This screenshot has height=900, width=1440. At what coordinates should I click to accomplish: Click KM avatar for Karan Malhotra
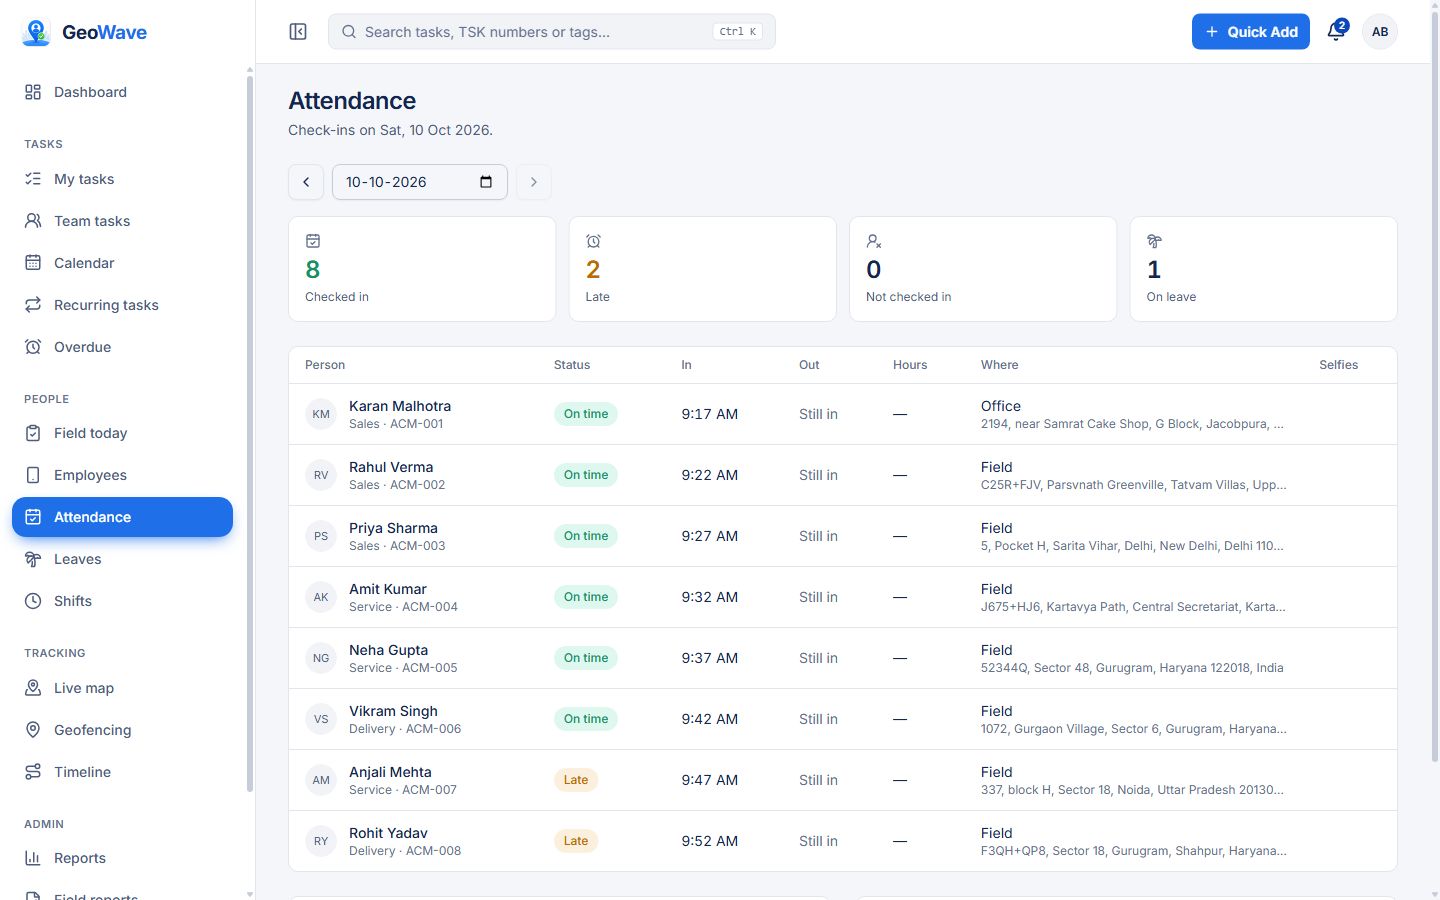(321, 414)
